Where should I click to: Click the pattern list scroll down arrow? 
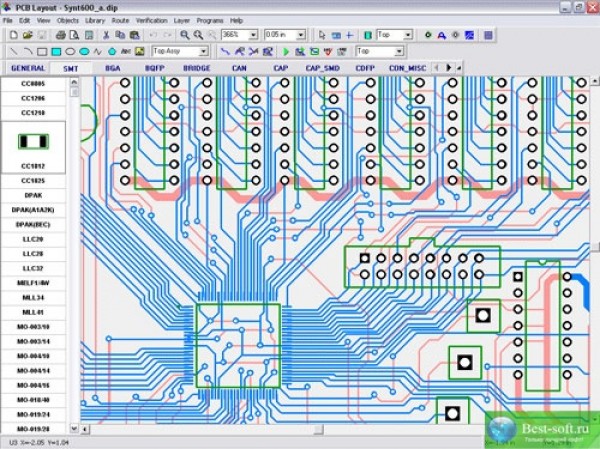coord(74,428)
